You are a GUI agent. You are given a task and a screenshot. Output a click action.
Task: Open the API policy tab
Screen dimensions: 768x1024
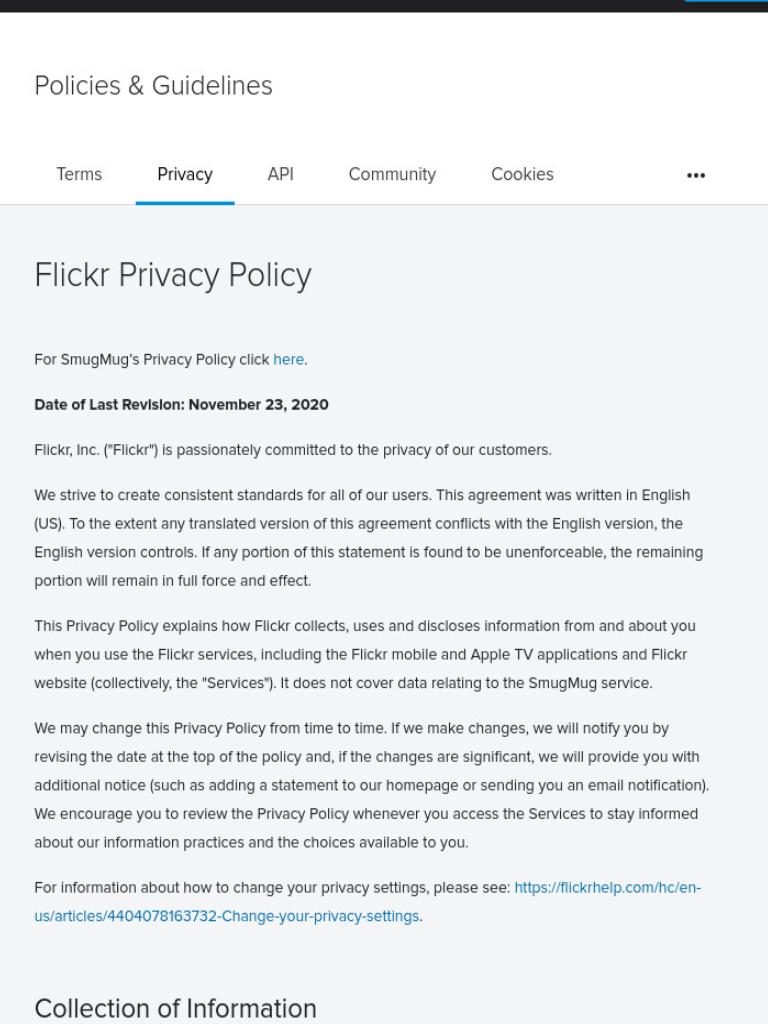pyautogui.click(x=280, y=174)
